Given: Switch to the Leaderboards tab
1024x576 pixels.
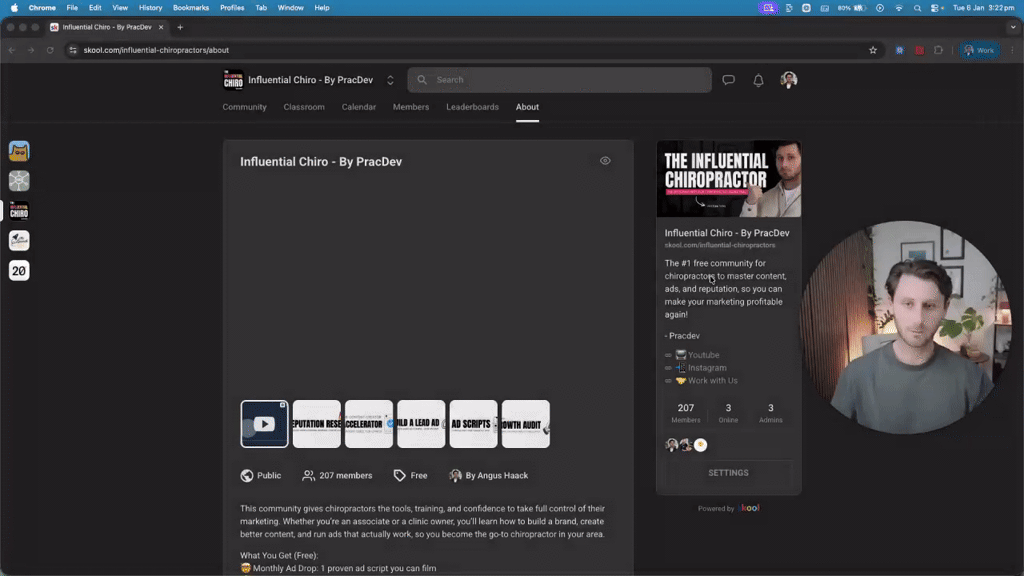Looking at the screenshot, I should tap(472, 107).
